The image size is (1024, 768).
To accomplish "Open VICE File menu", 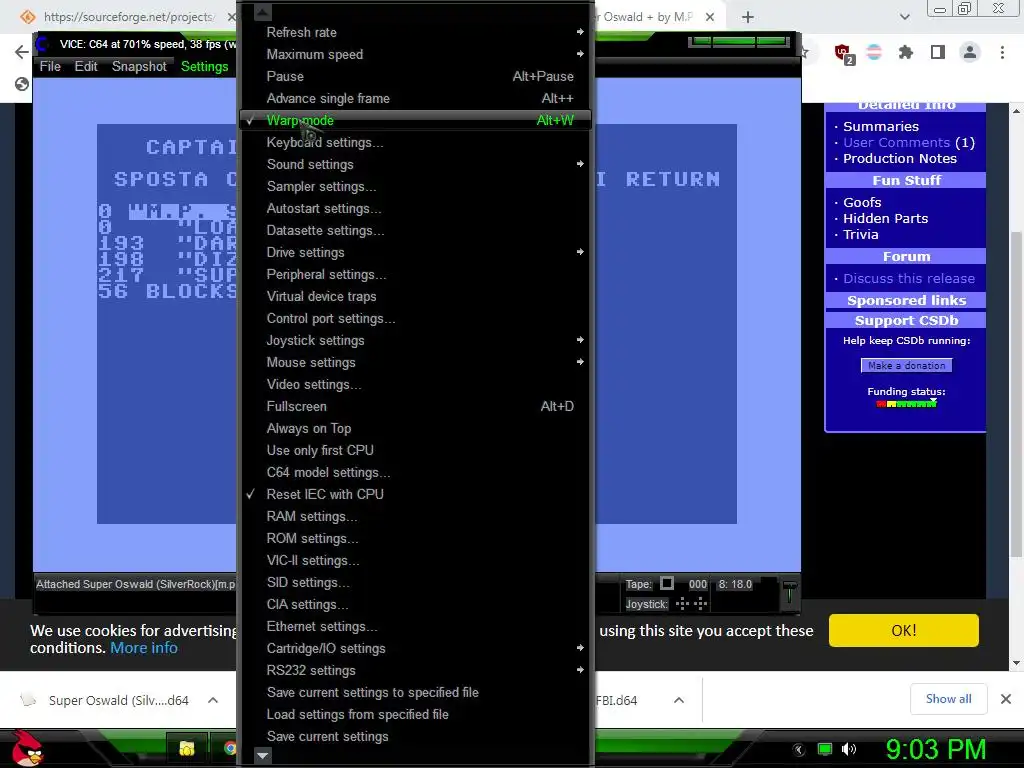I will click(x=50, y=67).
